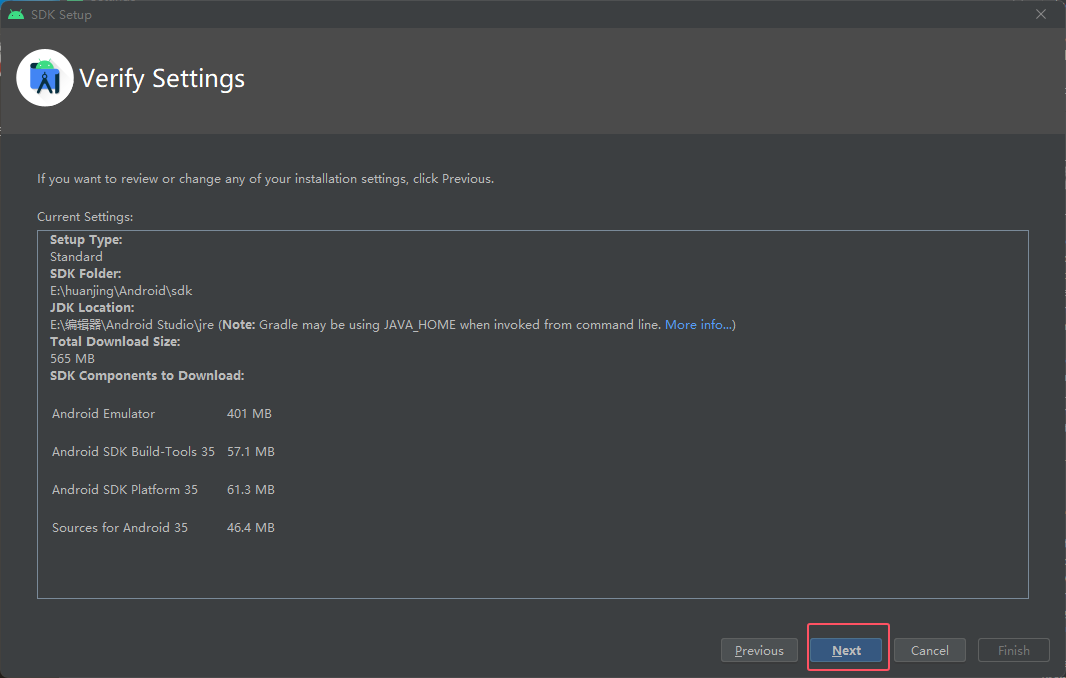This screenshot has width=1066, height=678.
Task: Select Android SDK Platform 35 row
Action: pyautogui.click(x=163, y=490)
